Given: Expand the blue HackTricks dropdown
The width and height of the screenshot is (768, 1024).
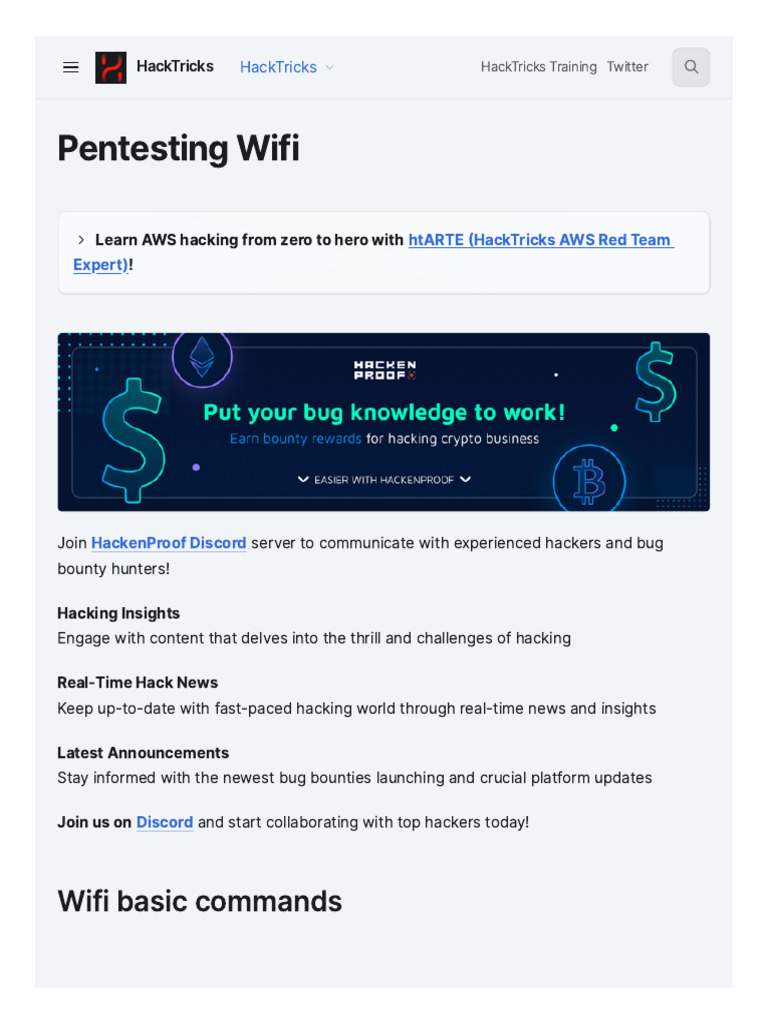Looking at the screenshot, I should tap(287, 67).
